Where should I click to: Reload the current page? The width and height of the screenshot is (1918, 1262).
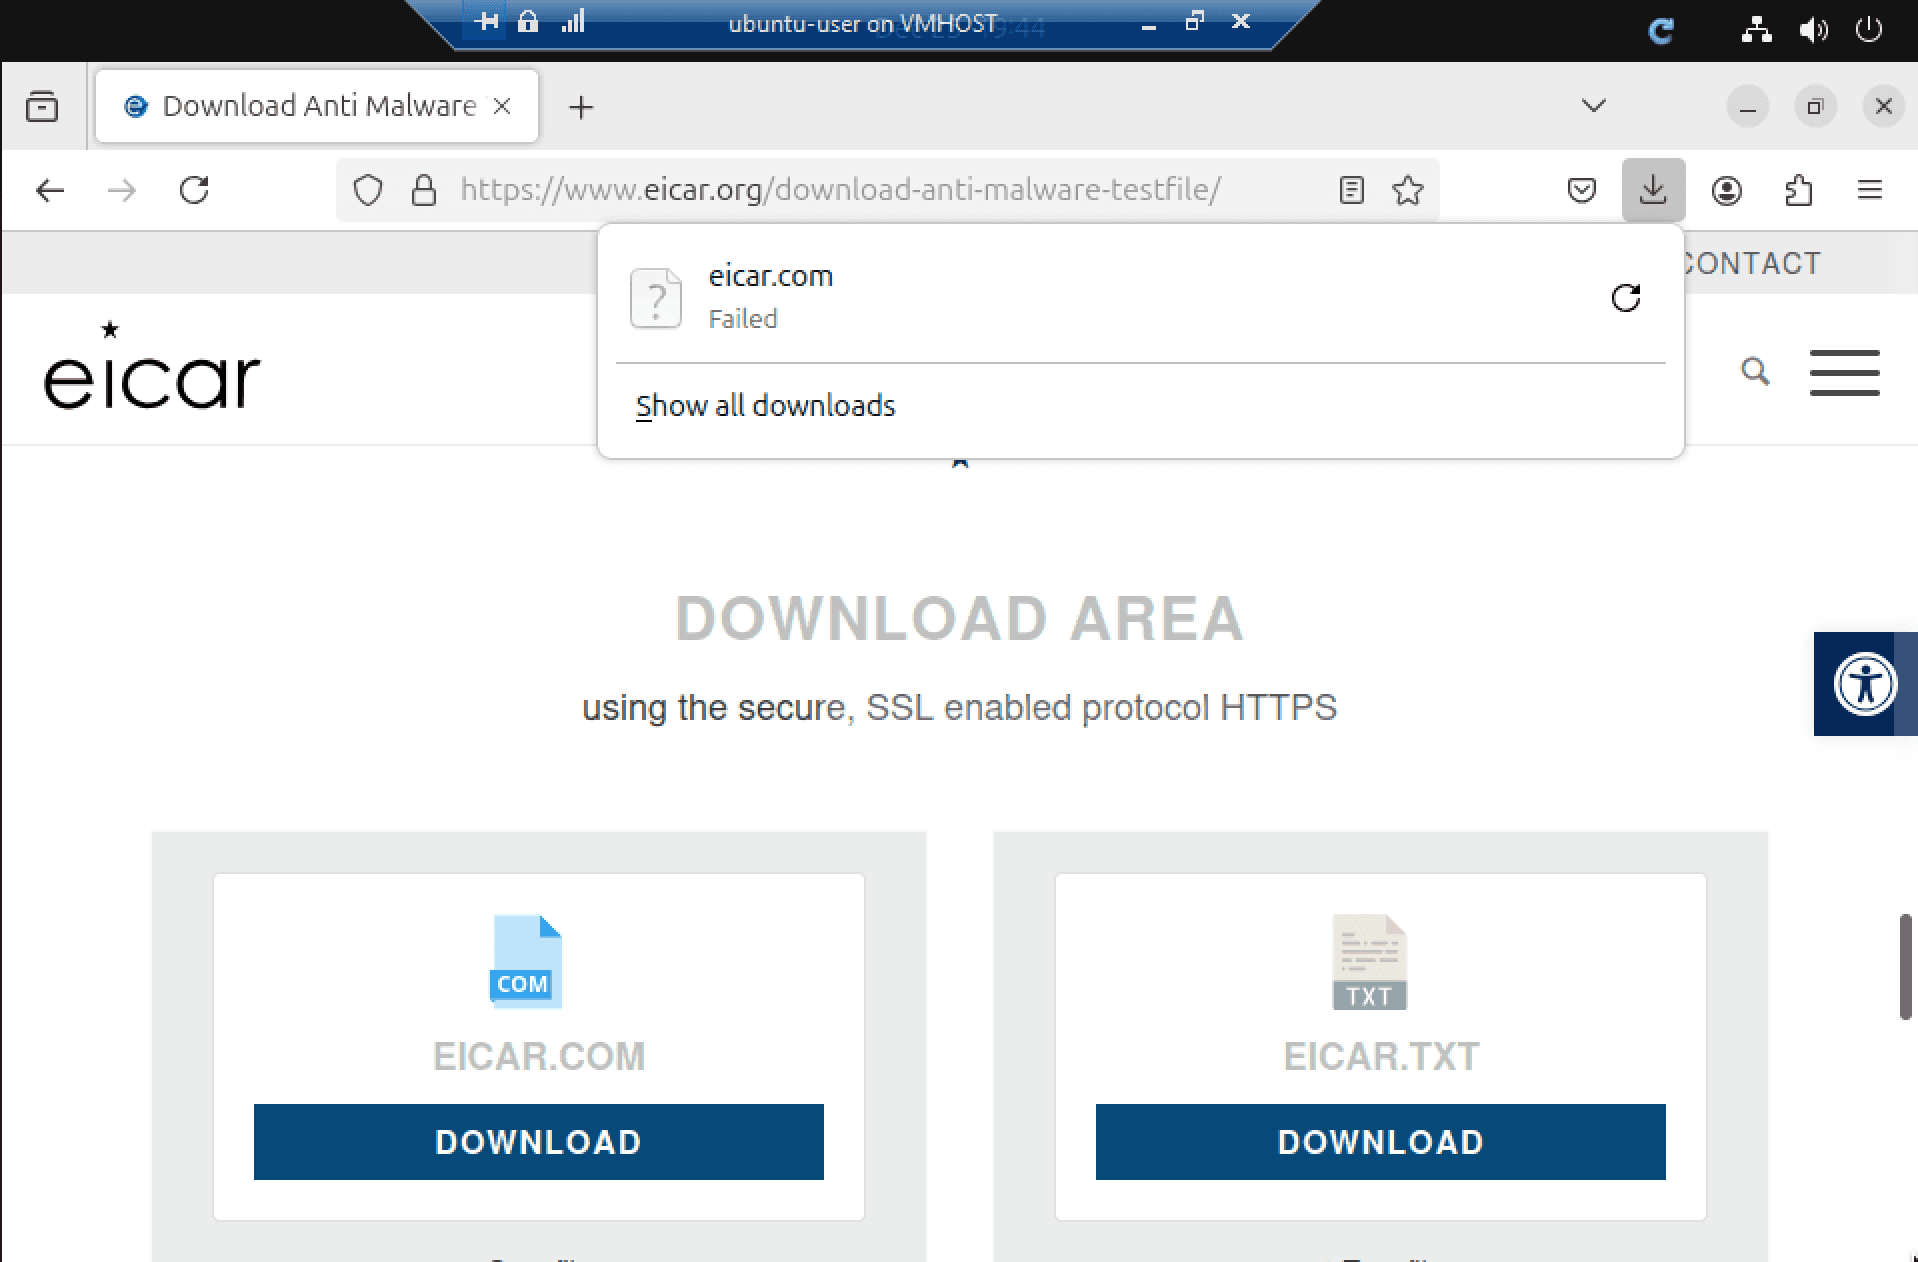coord(194,190)
